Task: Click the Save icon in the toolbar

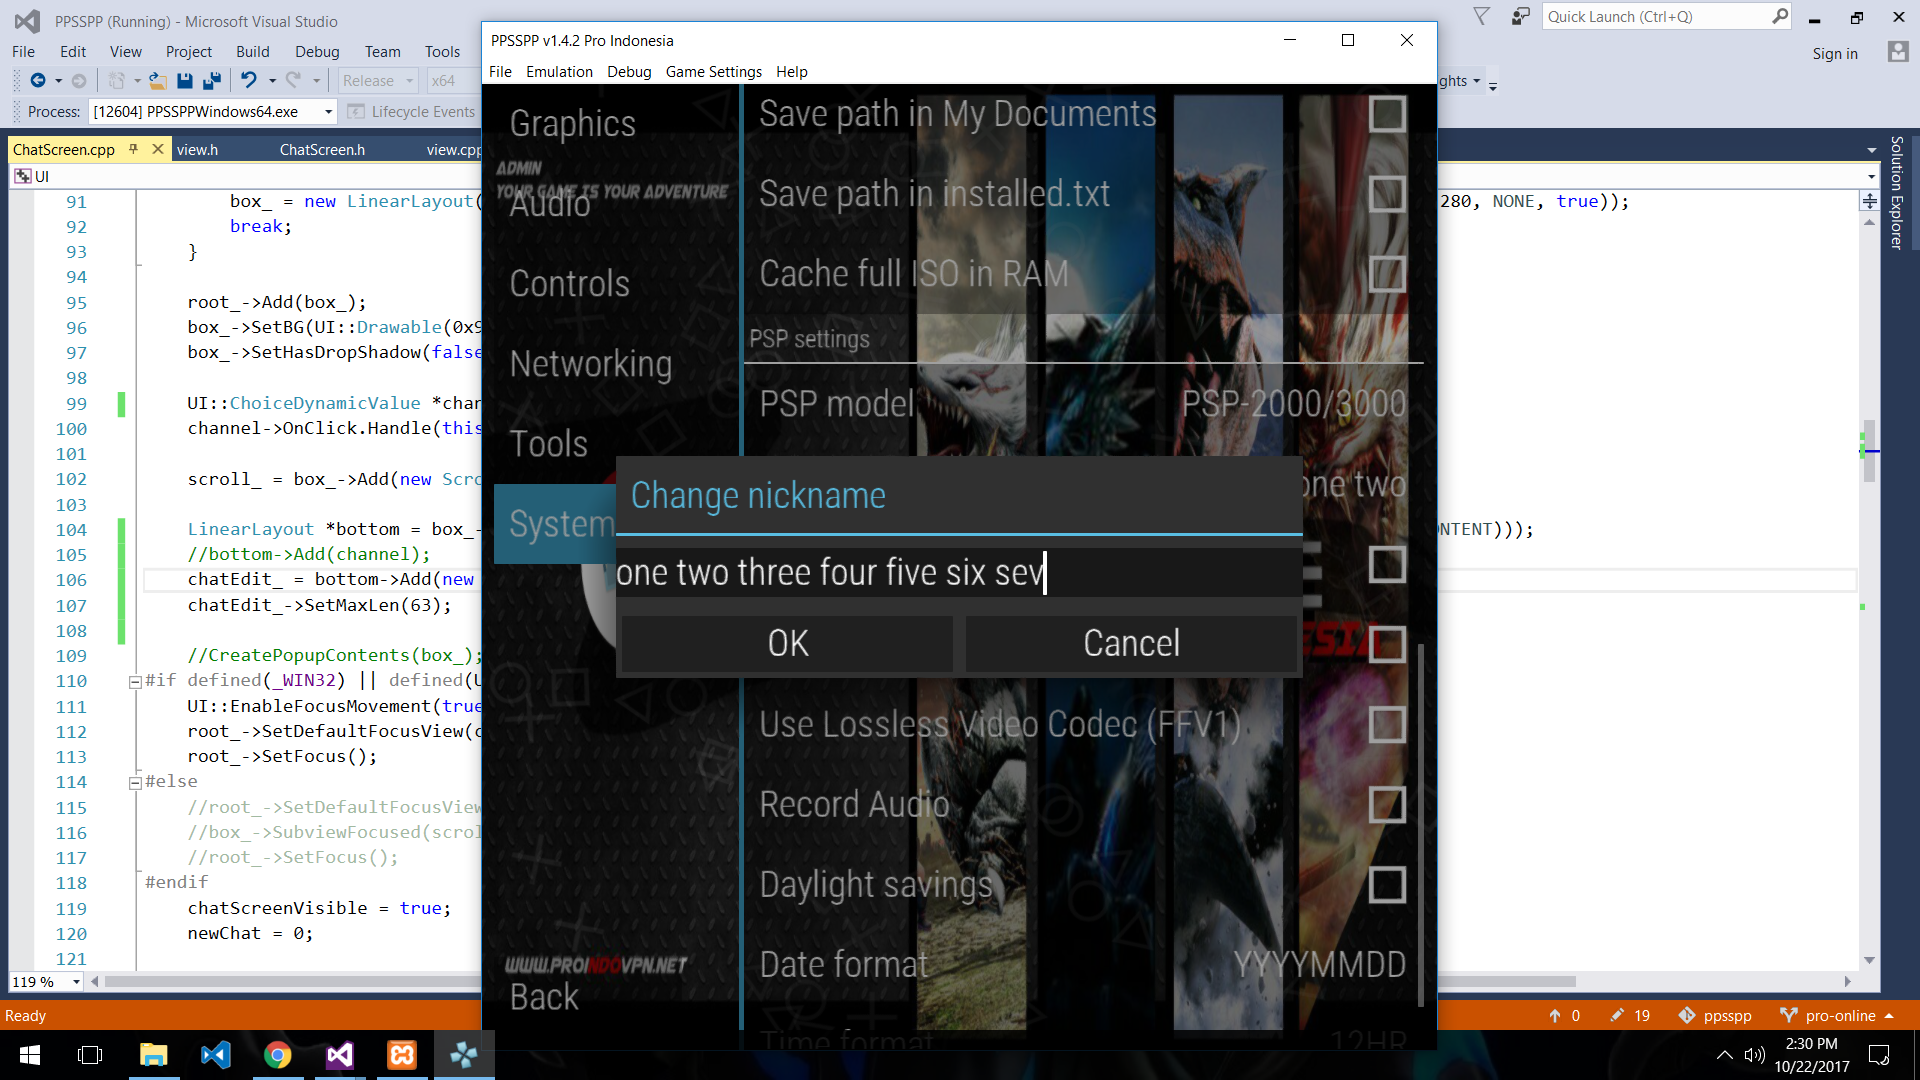Action: (x=186, y=80)
